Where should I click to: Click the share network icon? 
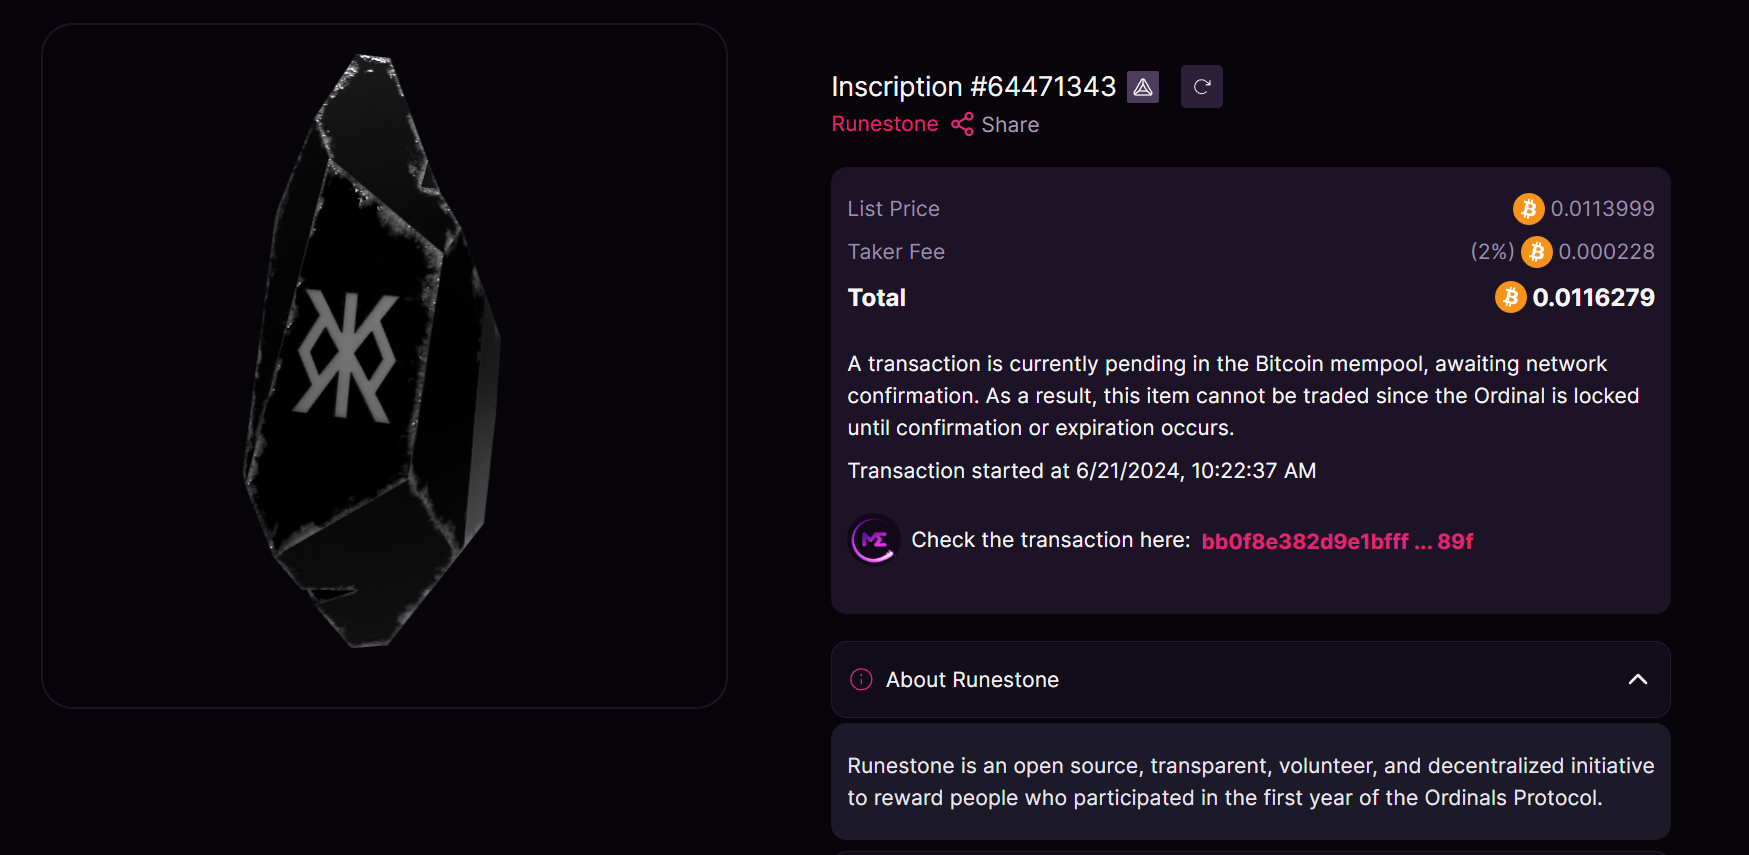point(962,124)
